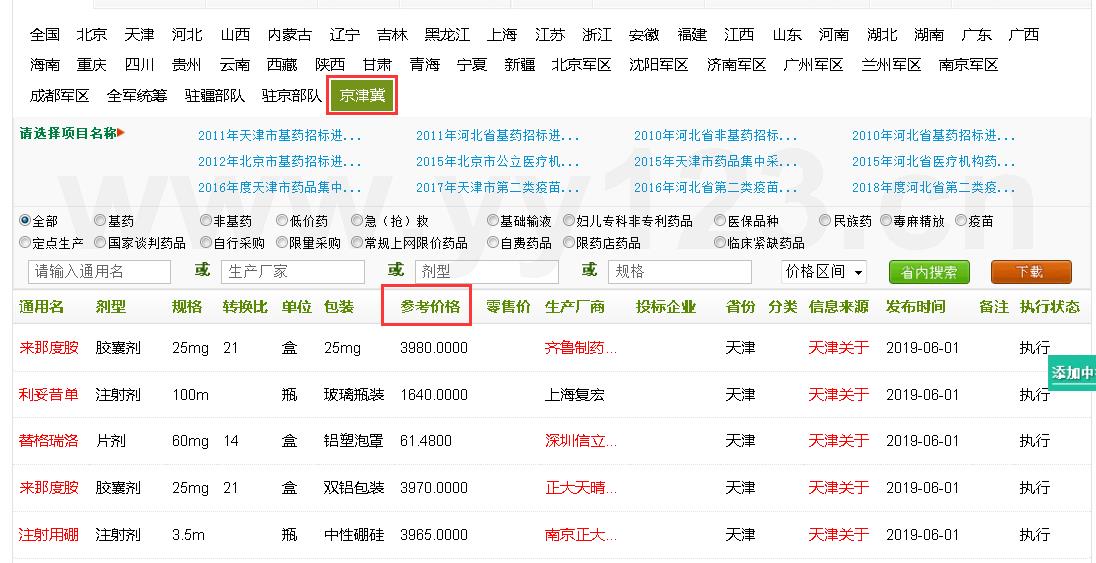Focus the 生产厂家 input field
Image resolution: width=1096 pixels, height=563 pixels.
point(293,271)
